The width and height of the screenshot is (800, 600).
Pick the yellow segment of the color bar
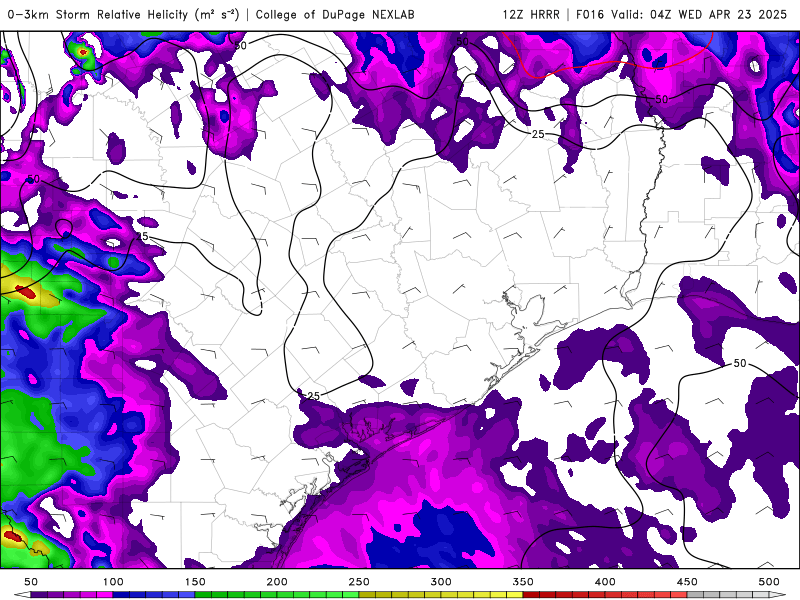[441, 595]
